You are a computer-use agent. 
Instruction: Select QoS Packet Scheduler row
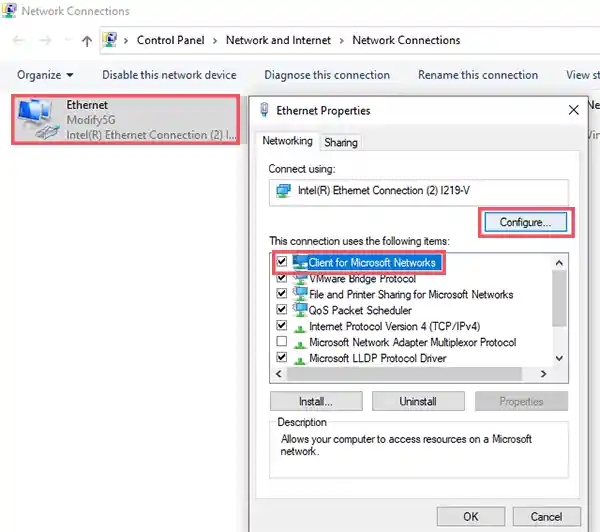pos(360,310)
